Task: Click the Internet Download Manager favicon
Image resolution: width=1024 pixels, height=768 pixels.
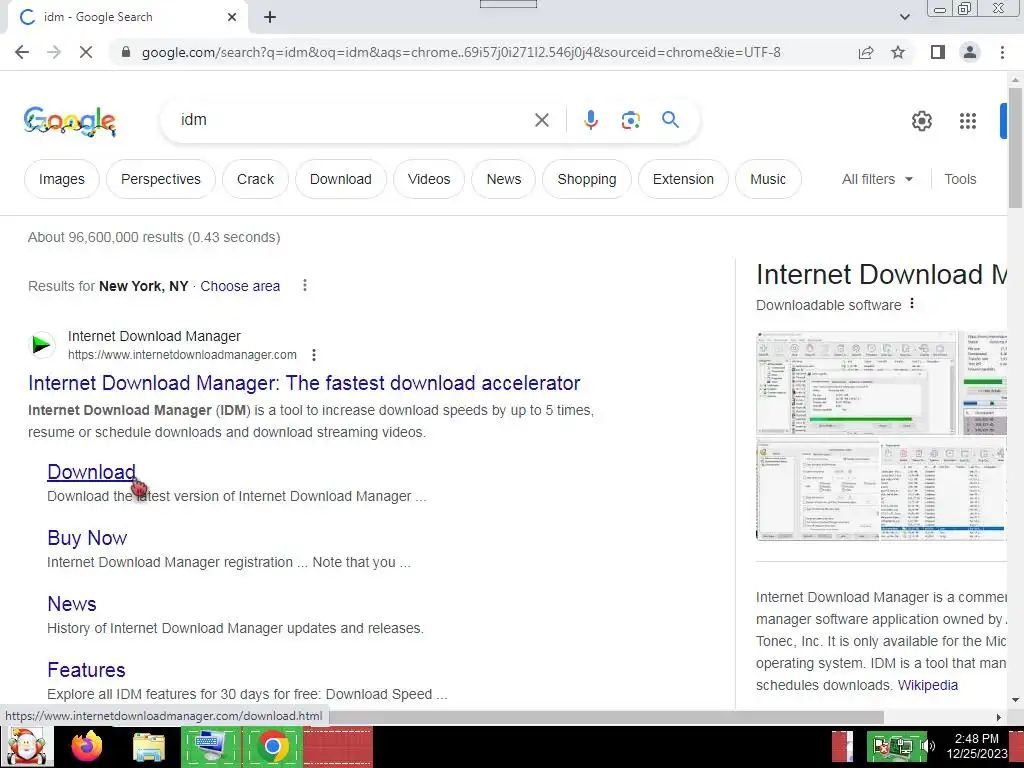Action: [42, 344]
